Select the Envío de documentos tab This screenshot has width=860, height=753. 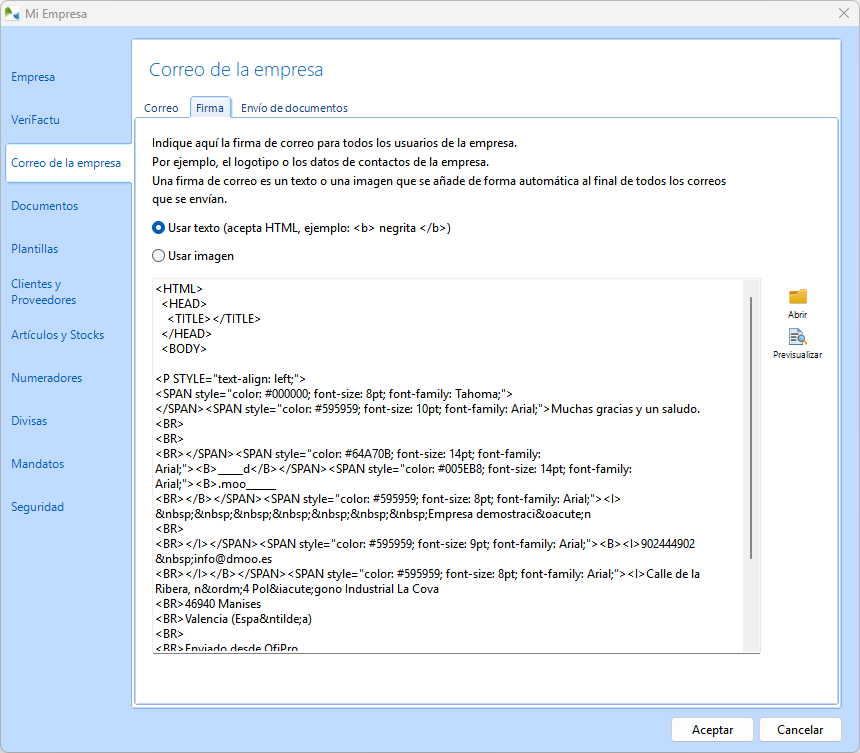(x=295, y=107)
